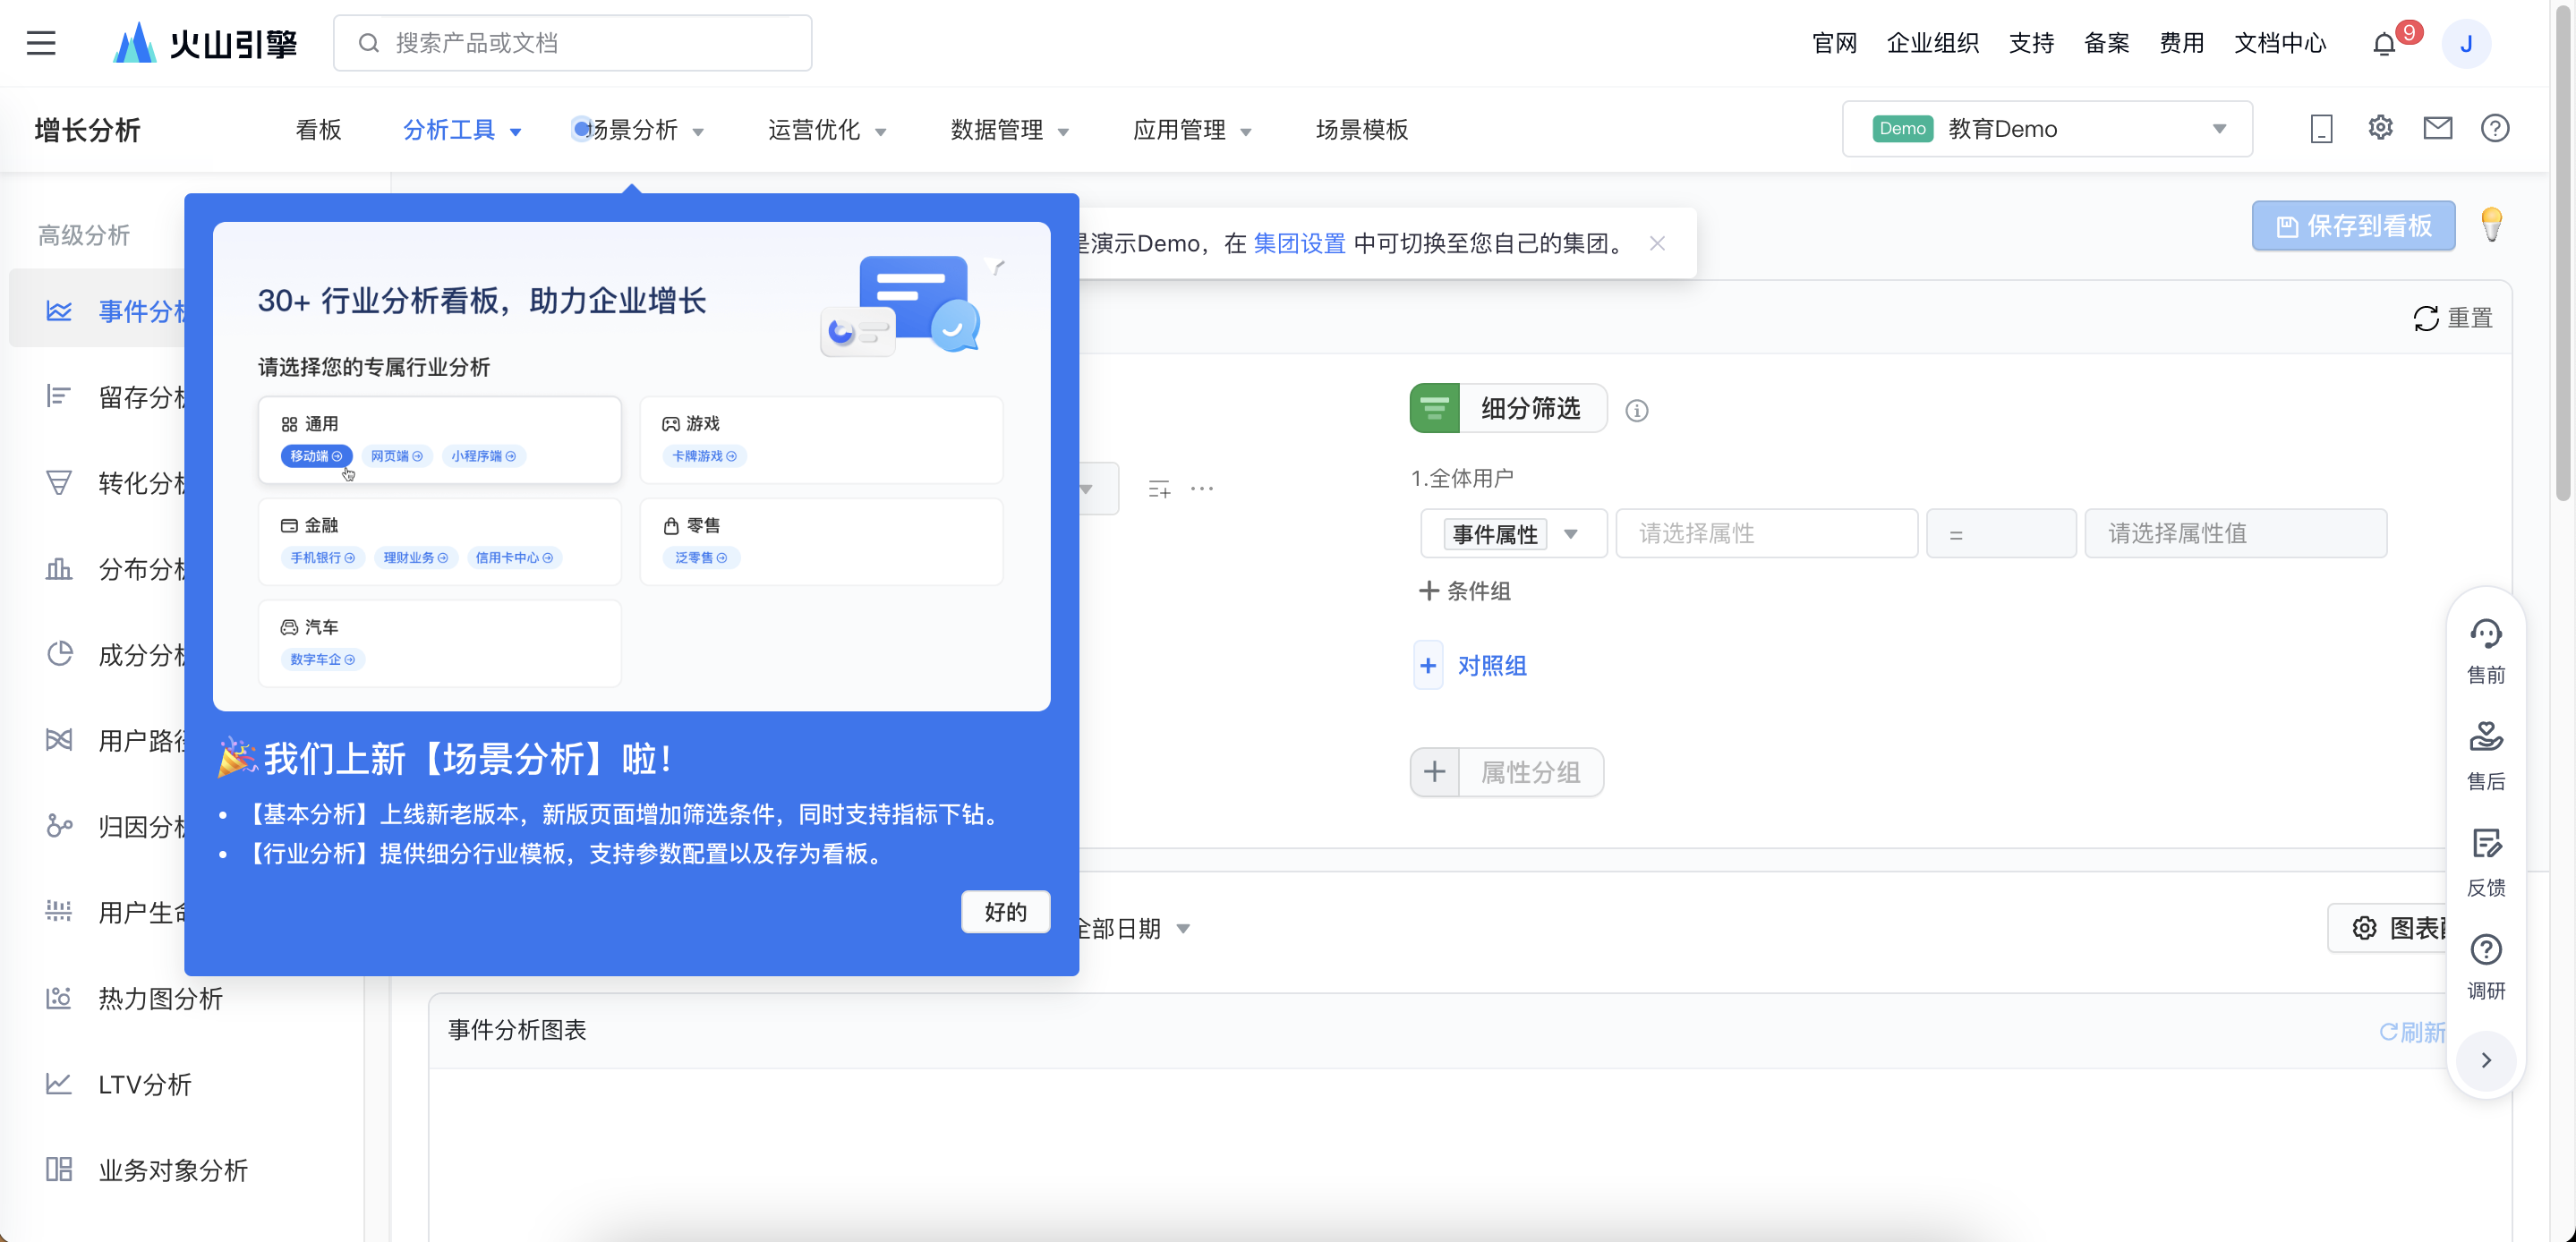Click the 细分筛选 info icon

coord(1636,410)
